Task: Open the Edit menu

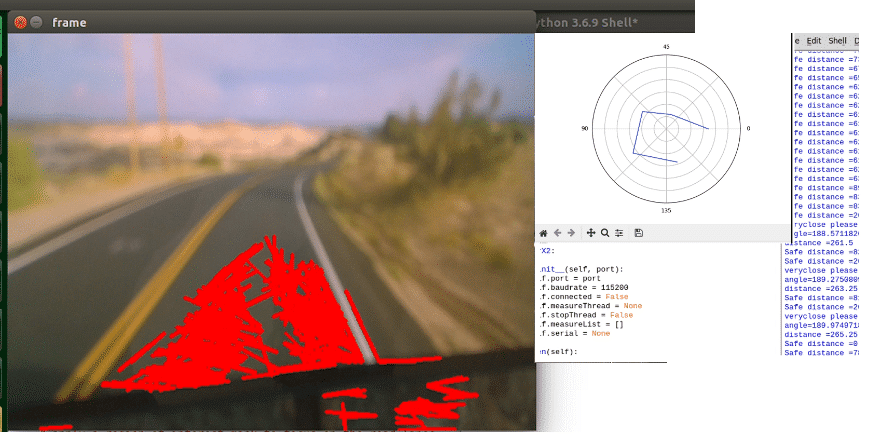Action: tap(814, 40)
